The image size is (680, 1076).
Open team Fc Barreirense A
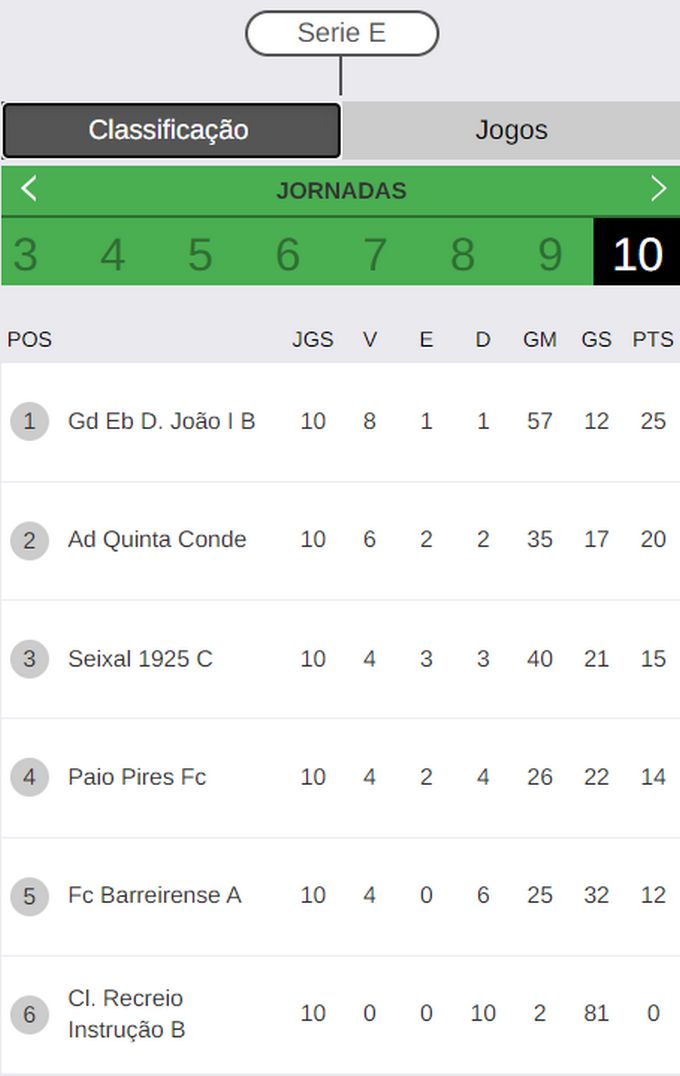[154, 895]
